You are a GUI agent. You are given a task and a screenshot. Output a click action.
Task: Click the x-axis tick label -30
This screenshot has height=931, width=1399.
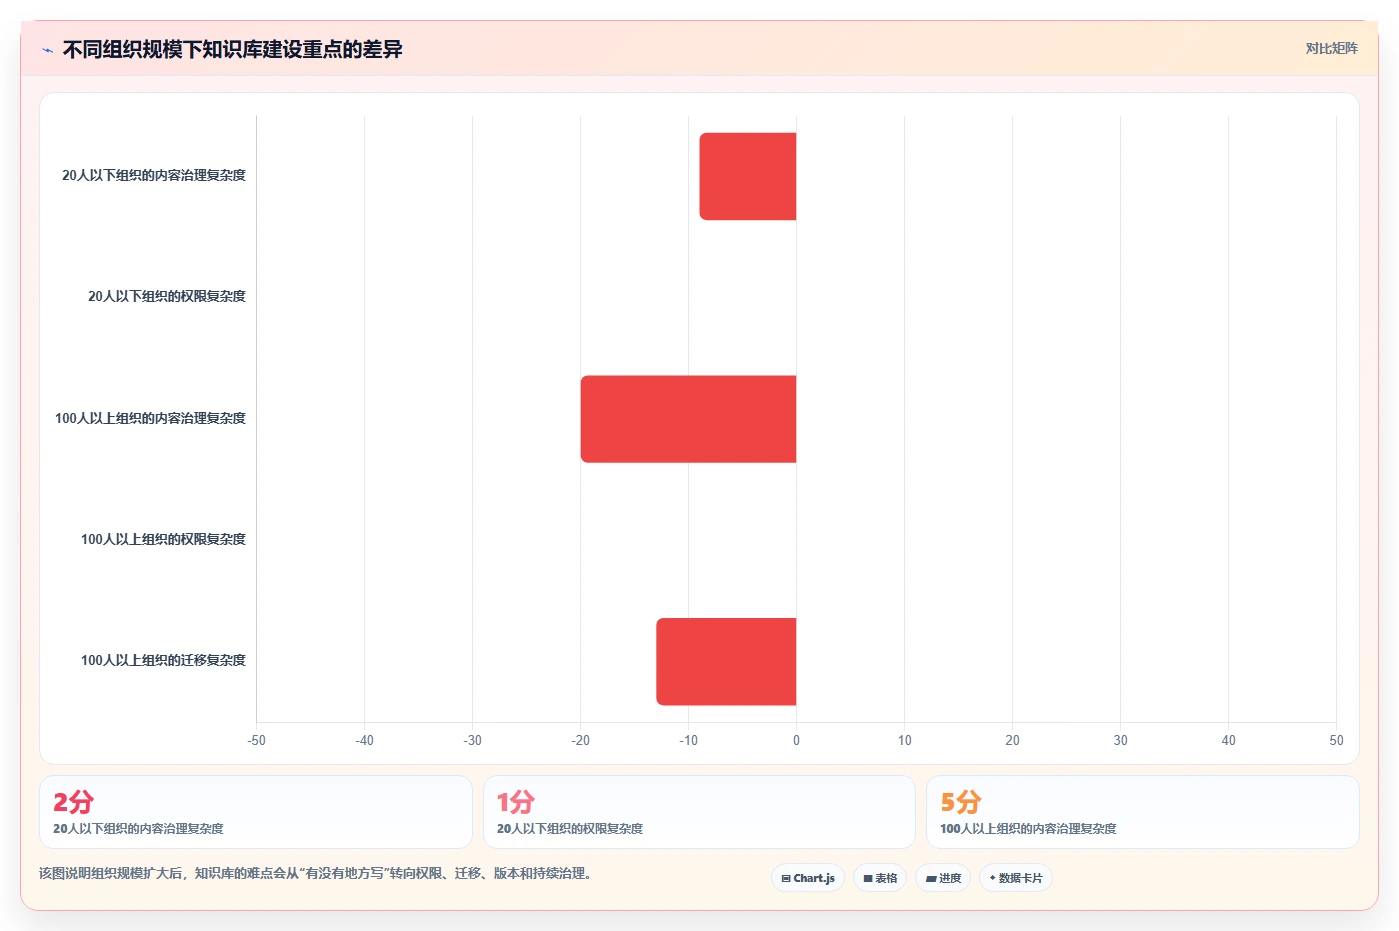tap(472, 740)
